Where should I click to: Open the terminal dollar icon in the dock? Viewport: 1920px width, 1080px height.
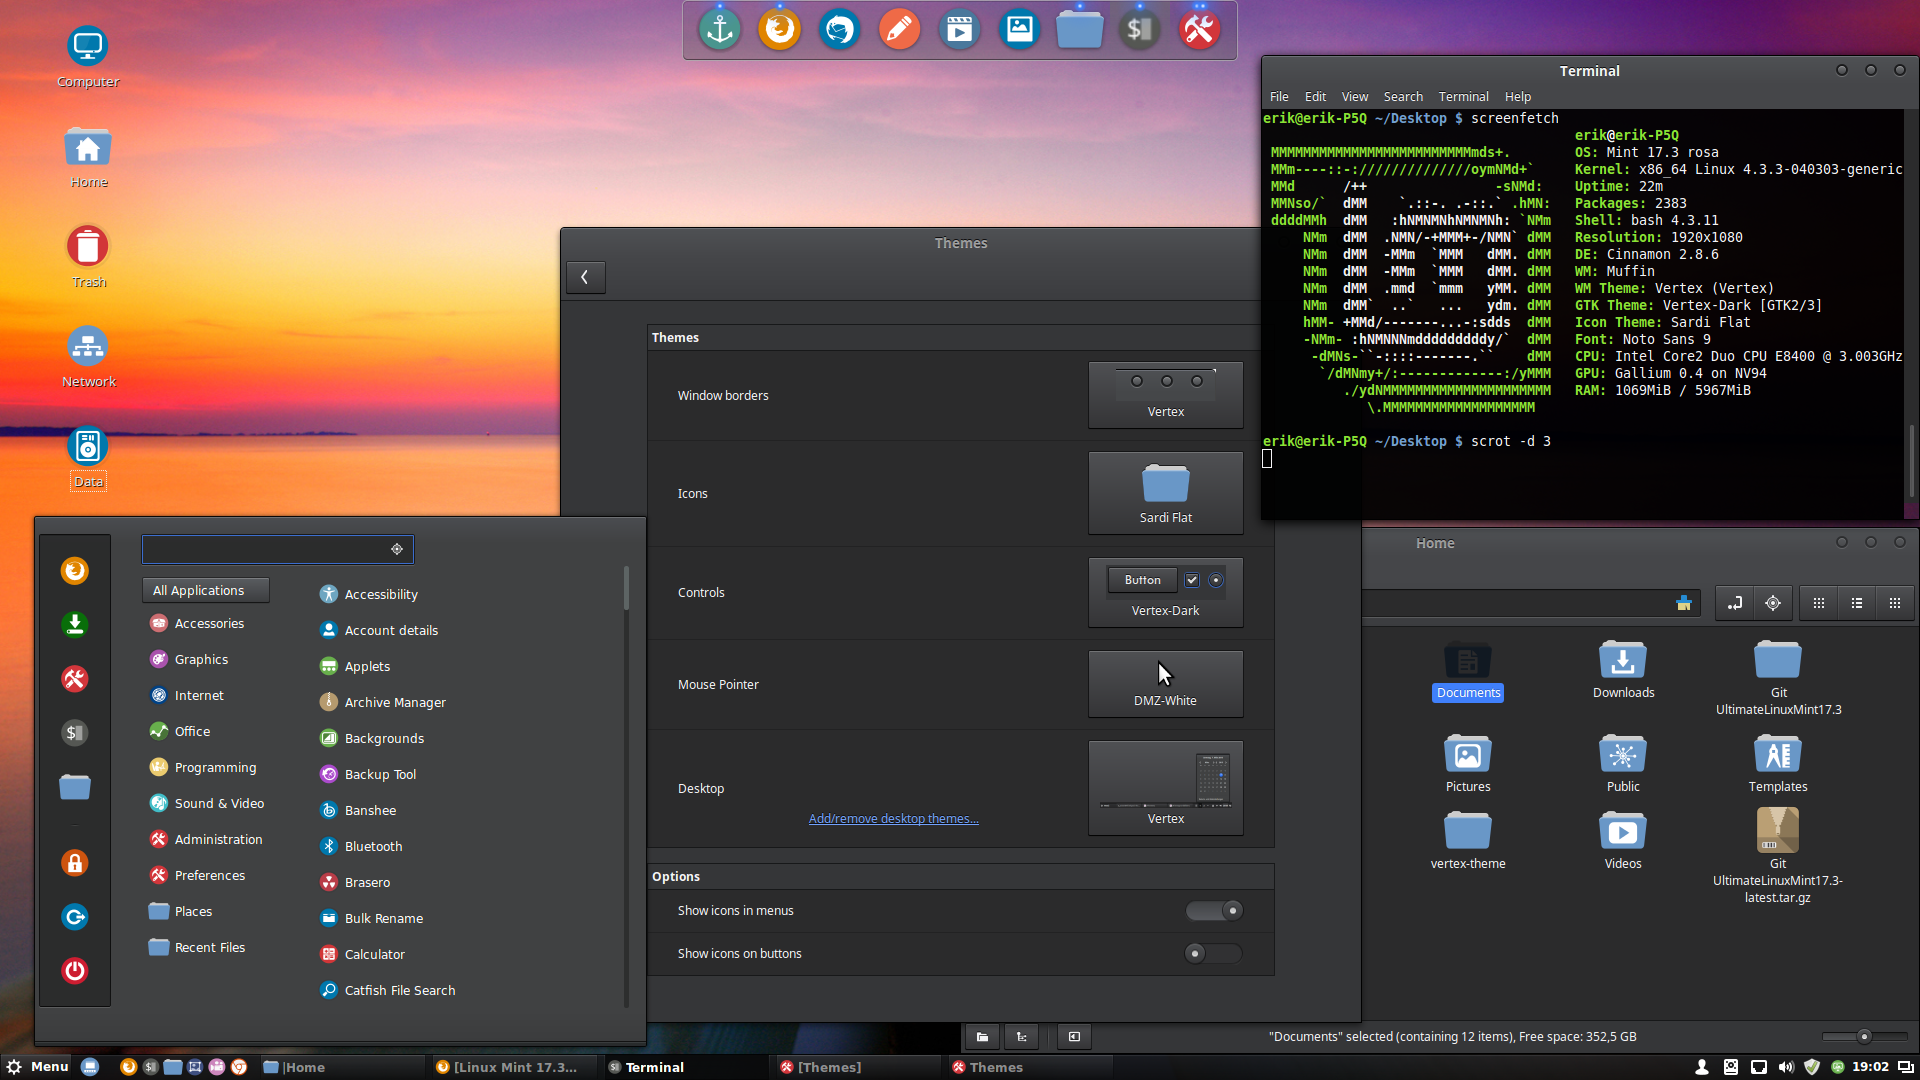1140,30
